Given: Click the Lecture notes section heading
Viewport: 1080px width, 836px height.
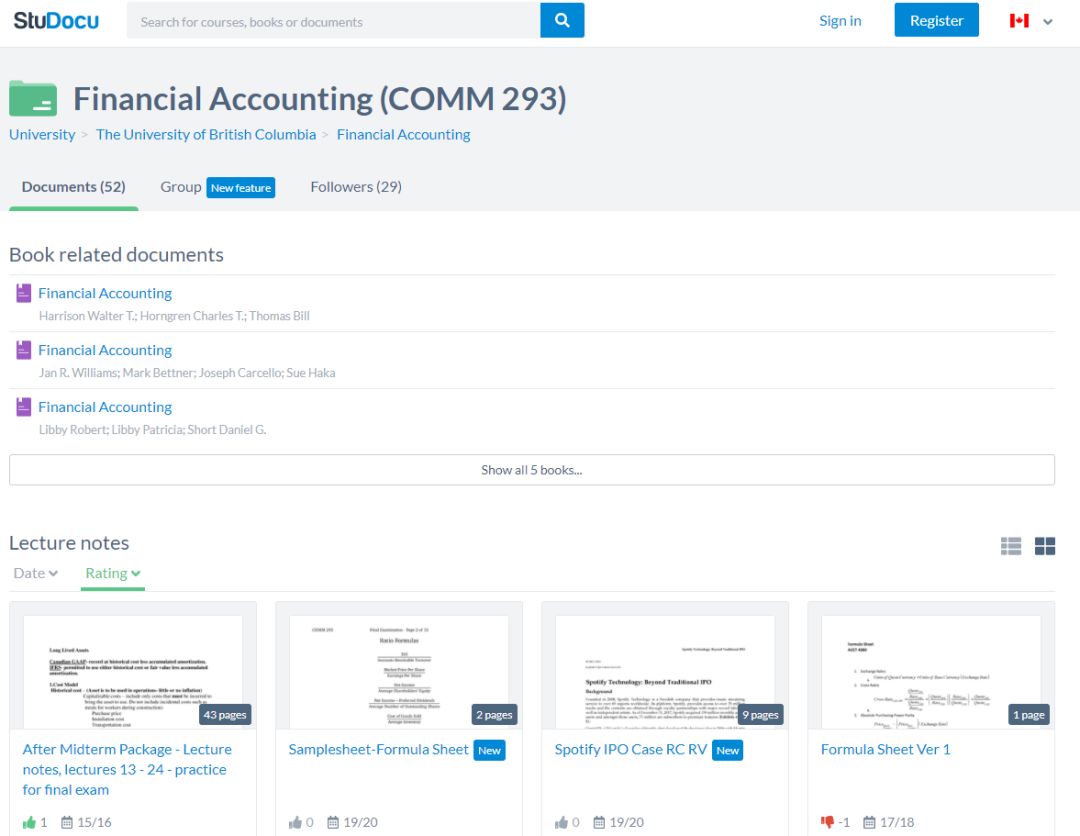Looking at the screenshot, I should [69, 543].
